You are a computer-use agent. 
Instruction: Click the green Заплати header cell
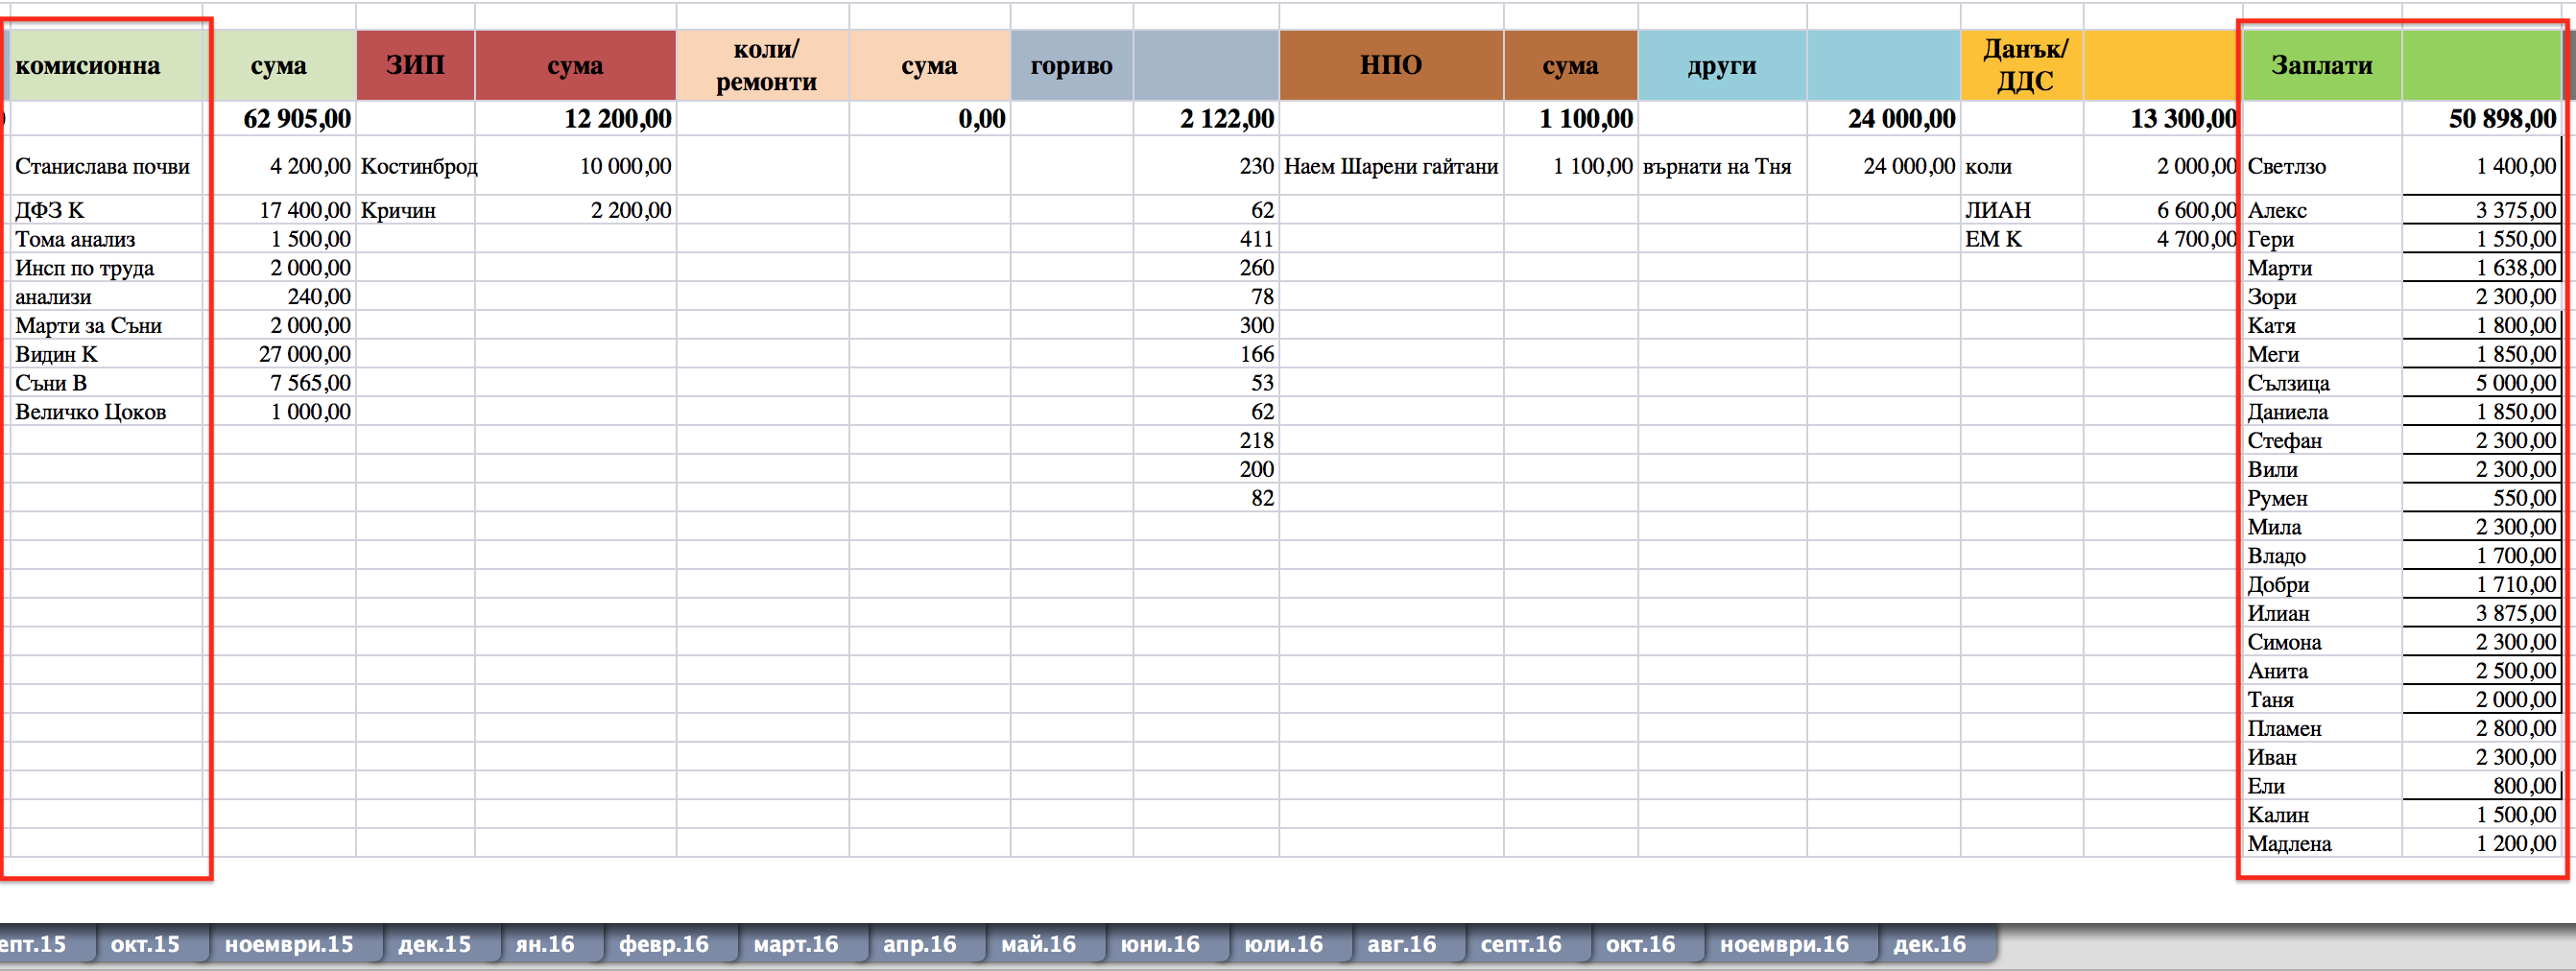point(2321,66)
